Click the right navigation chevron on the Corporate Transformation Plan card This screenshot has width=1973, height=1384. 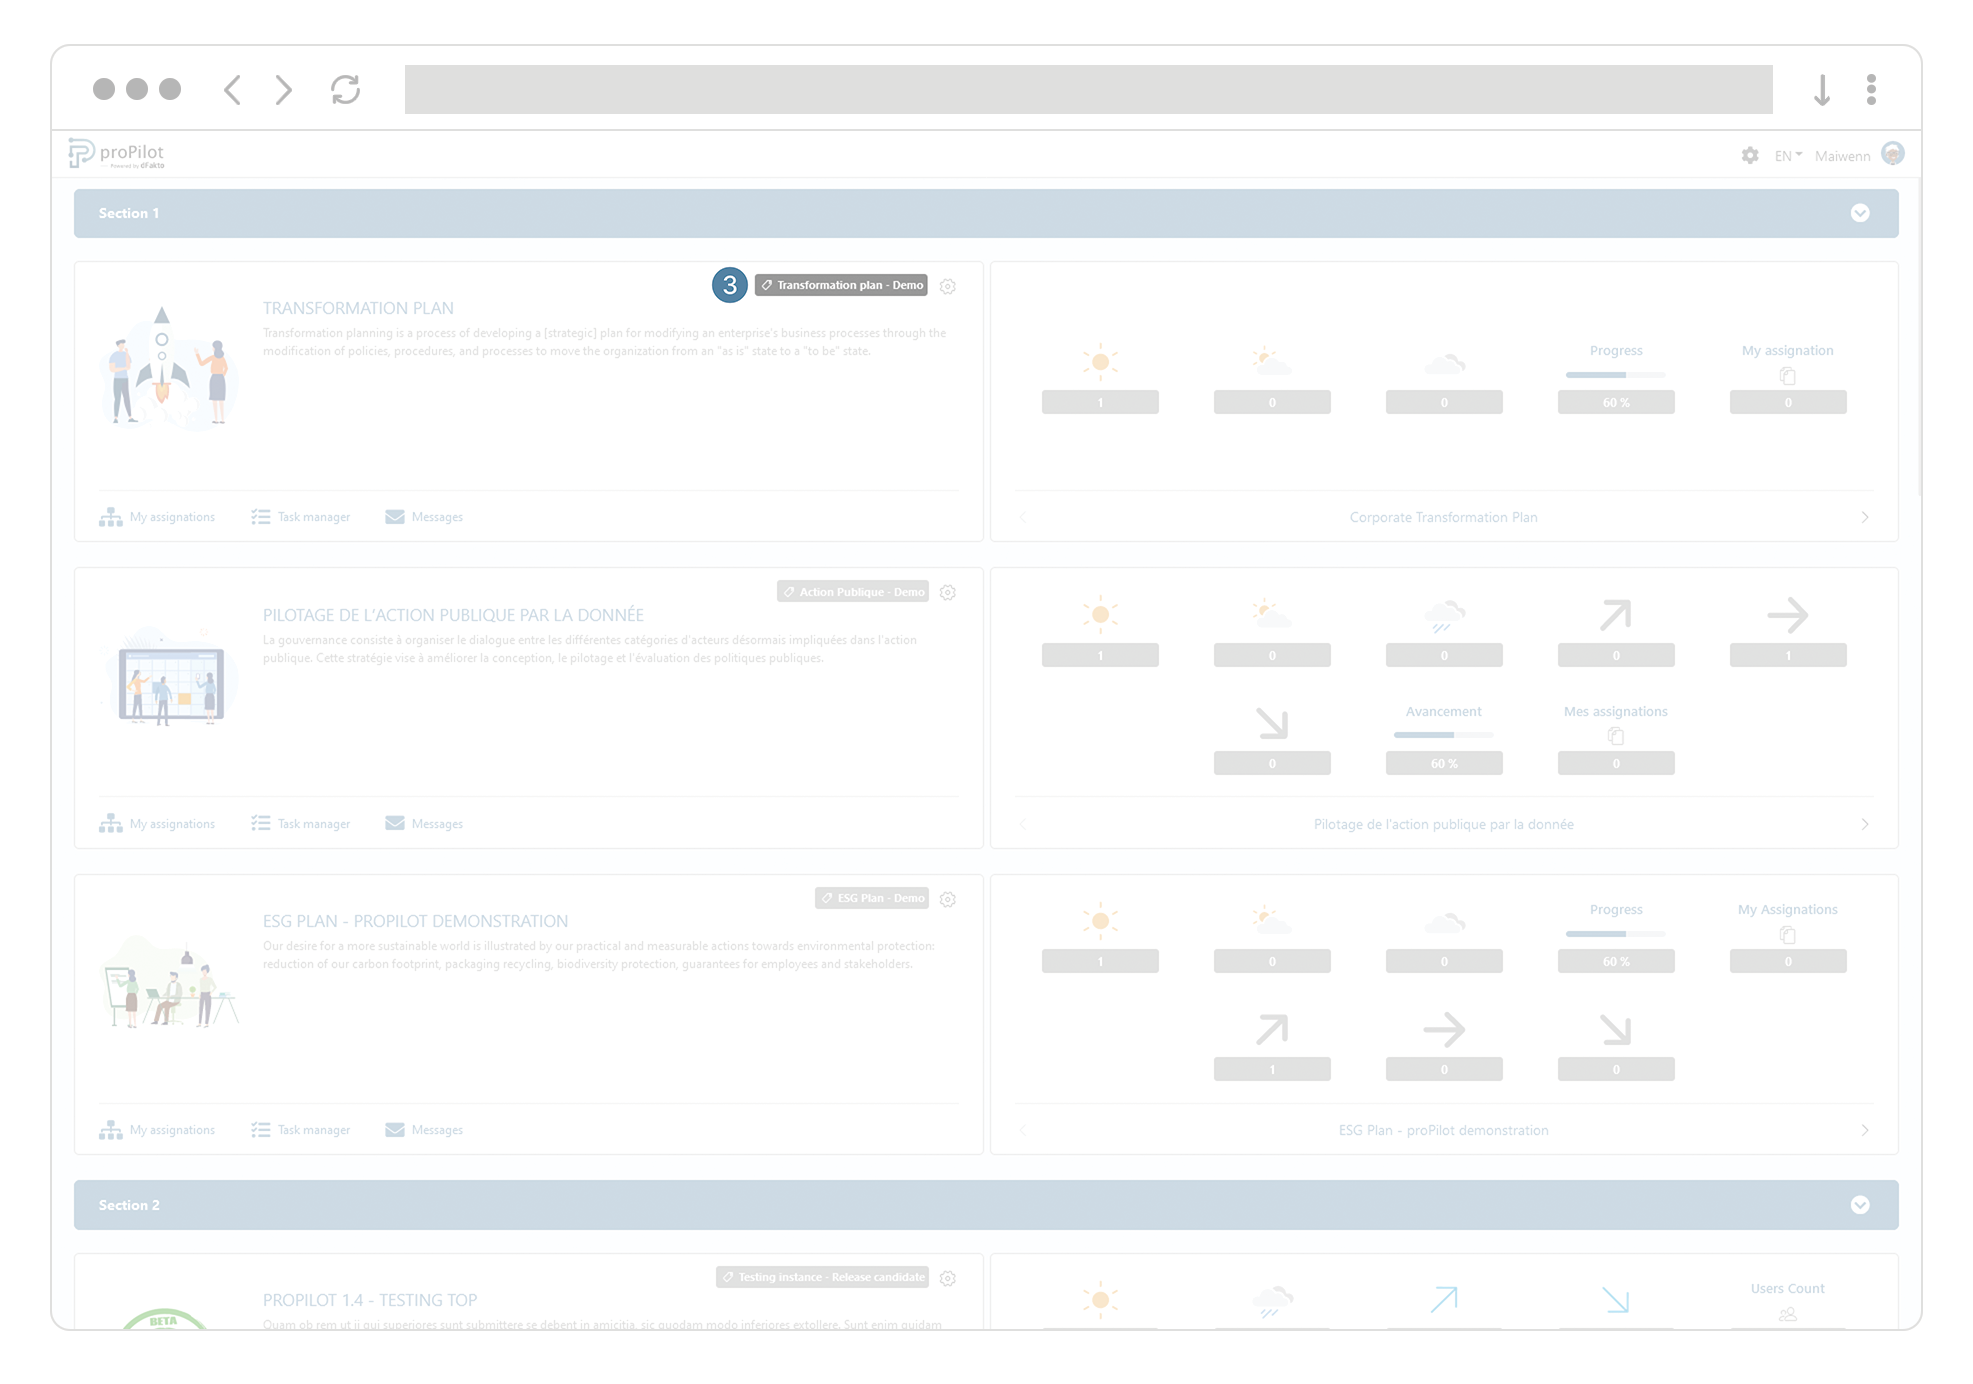[1865, 517]
